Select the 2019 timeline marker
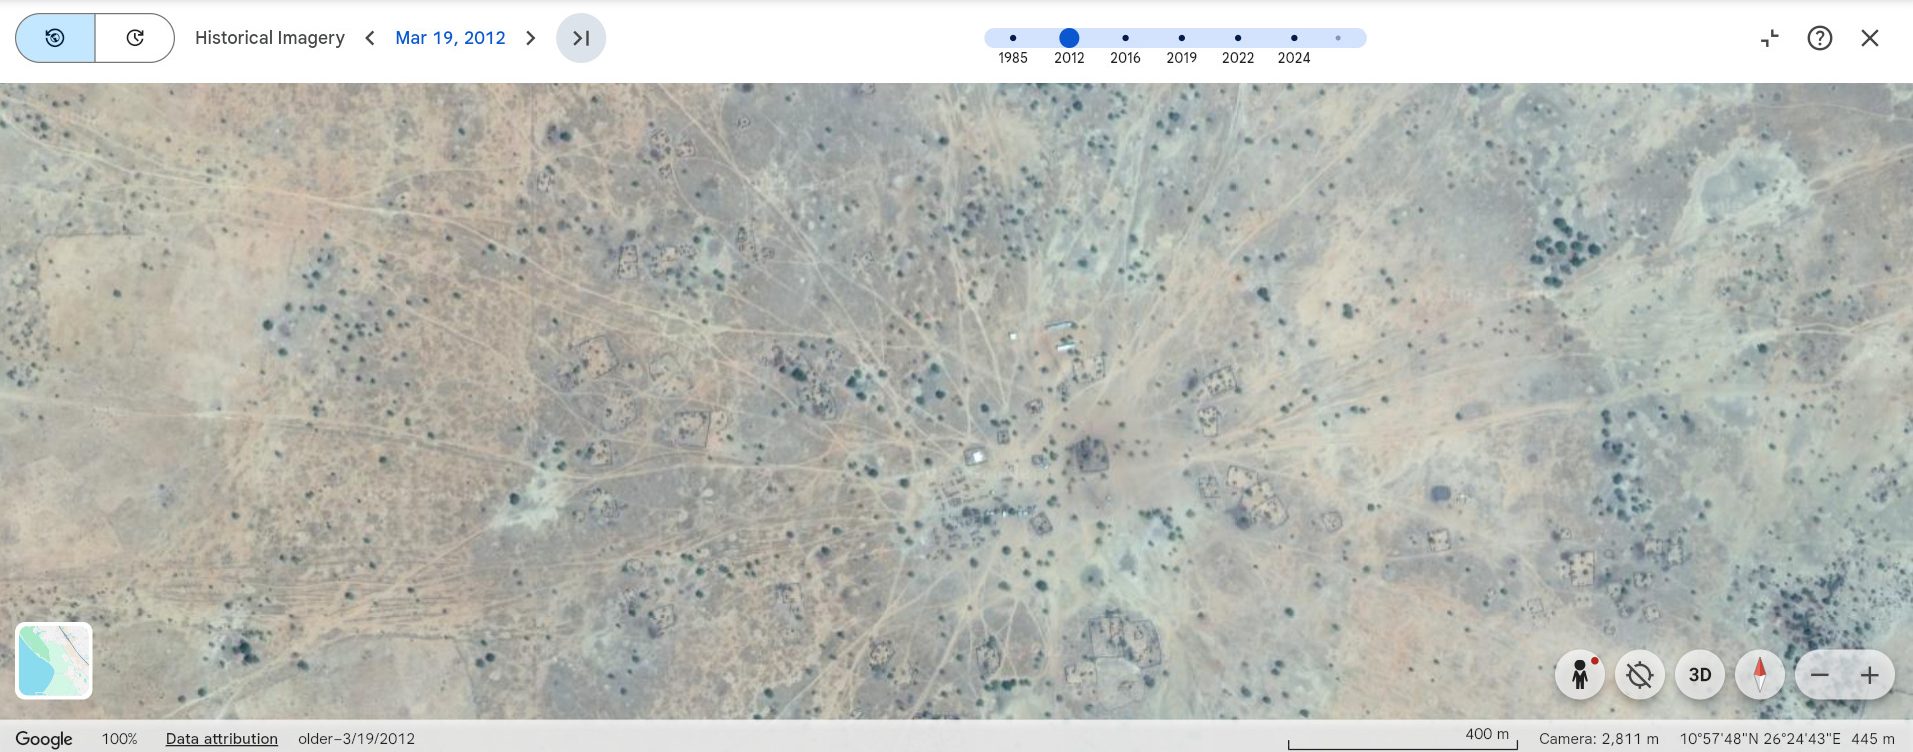The image size is (1913, 752). coord(1181,38)
